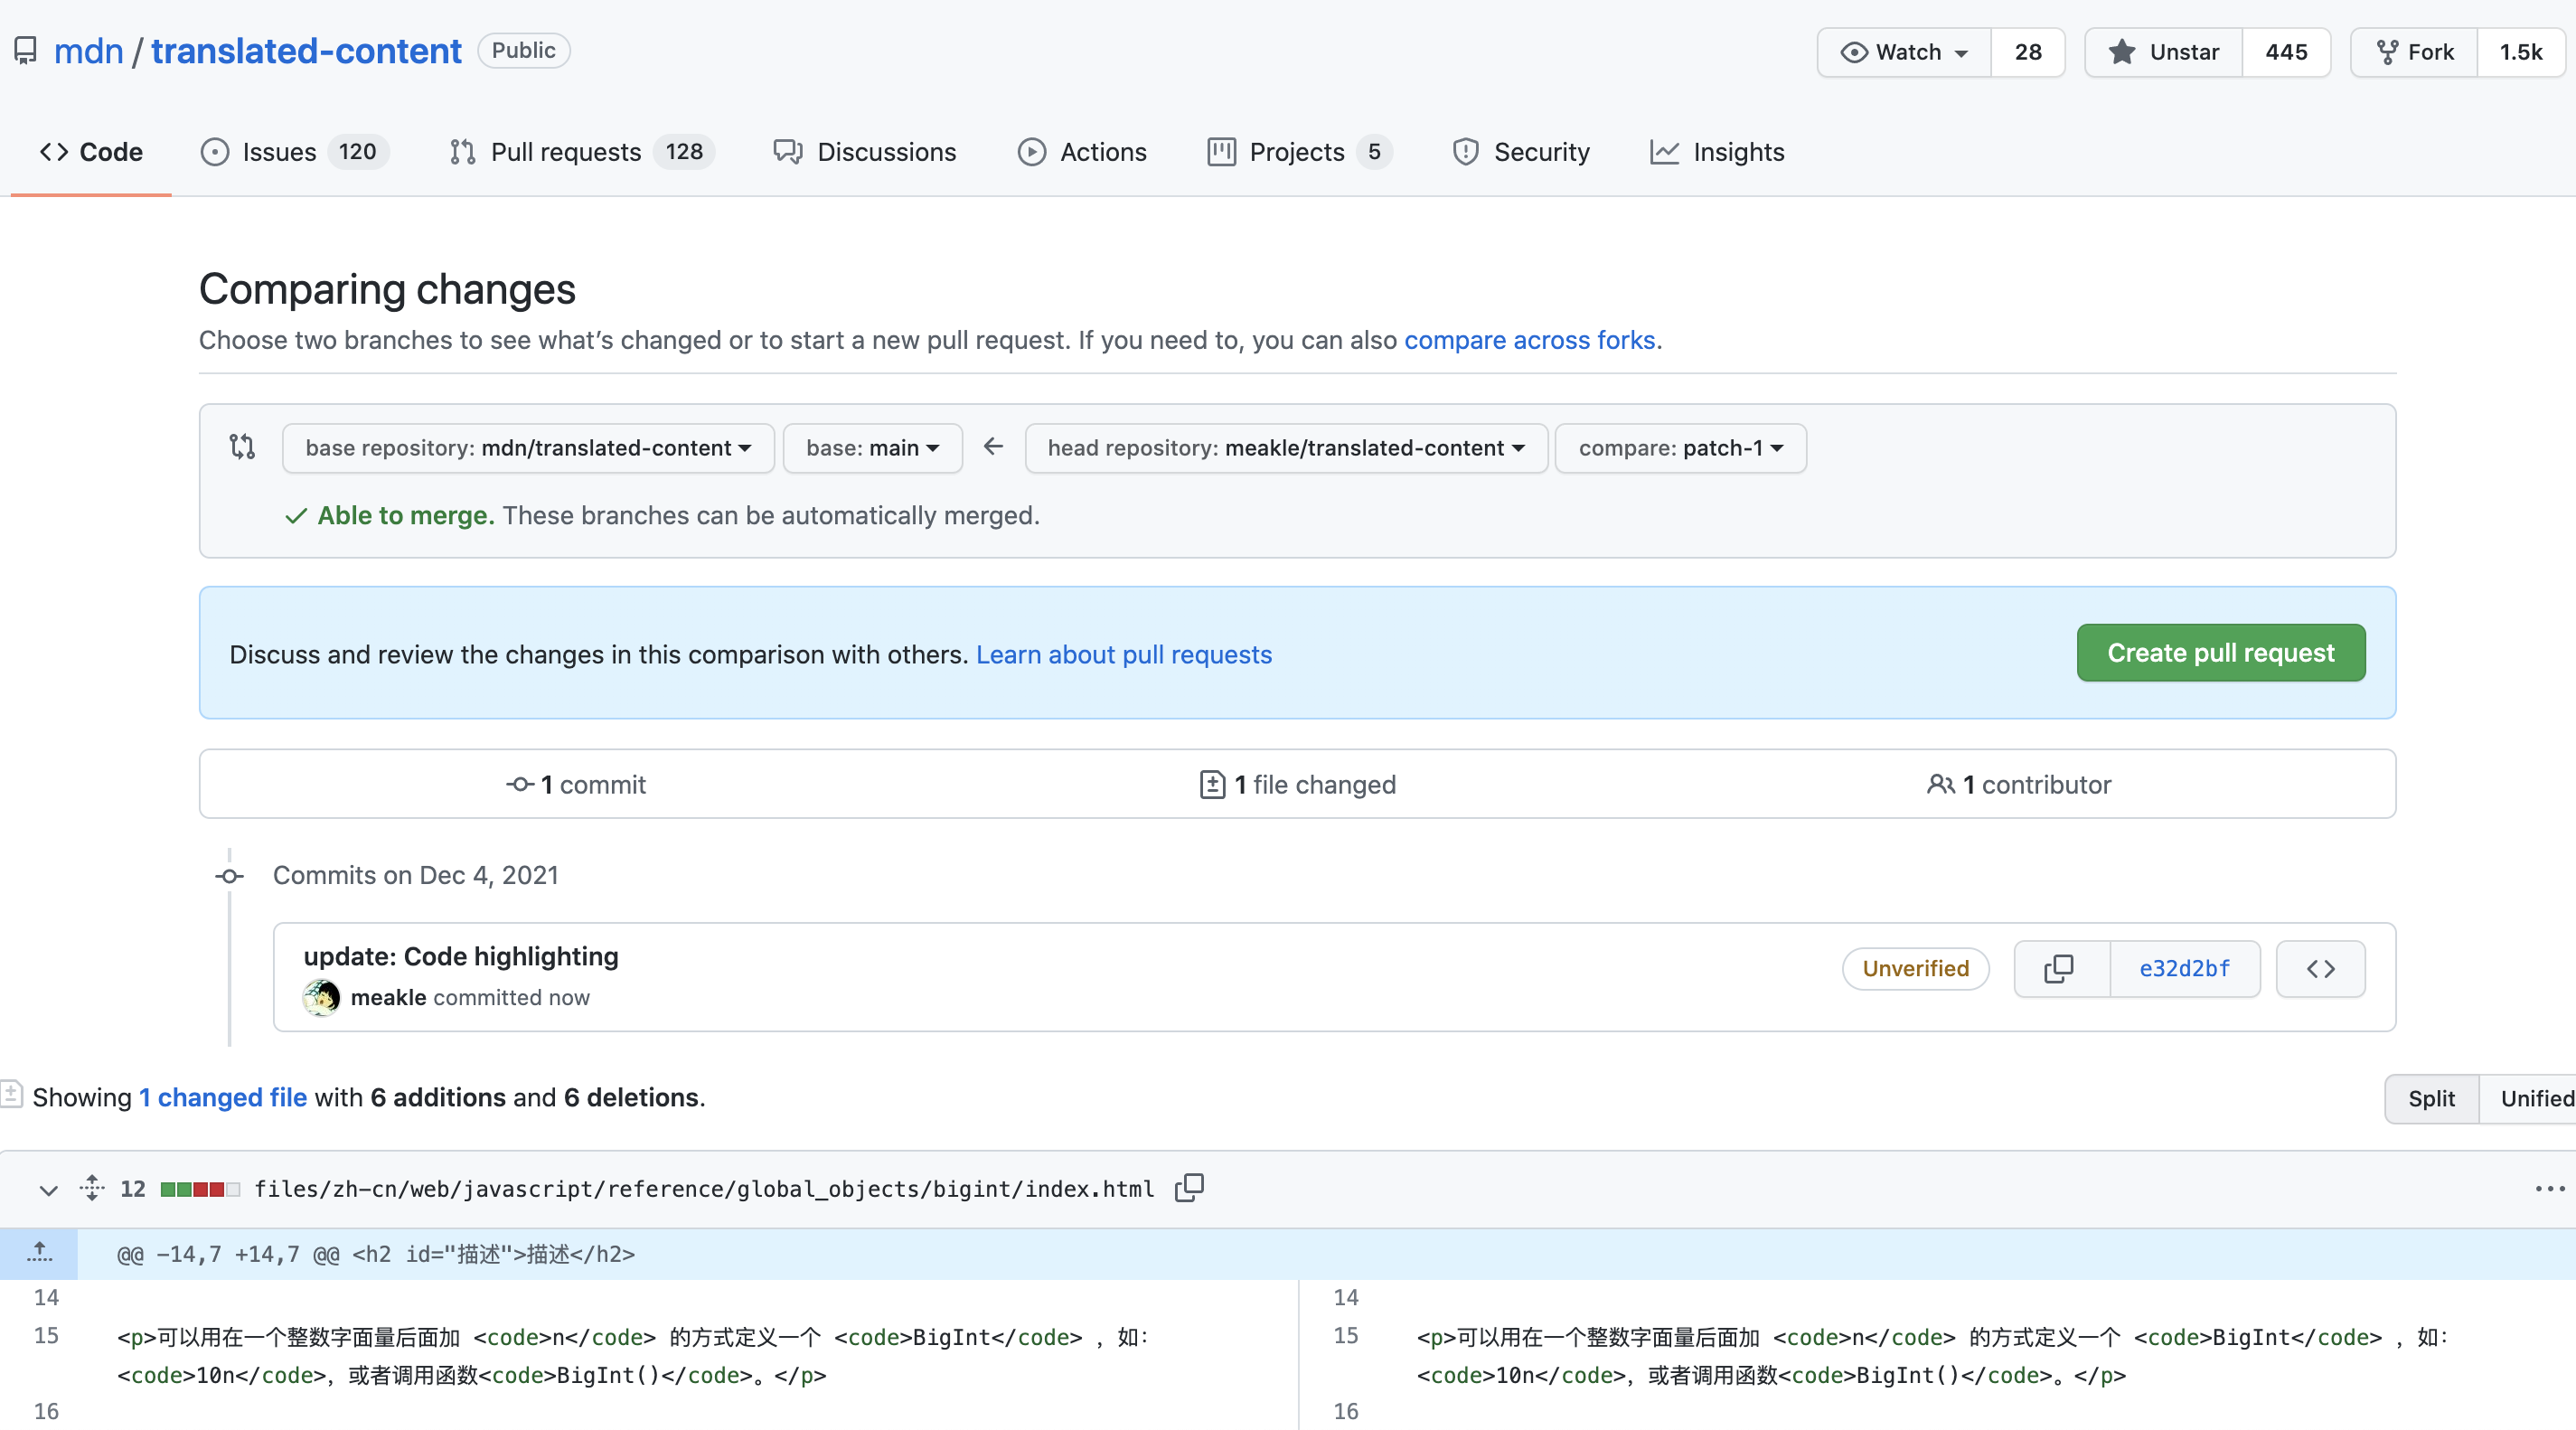The image size is (2576, 1430).
Task: Expand up the diff hunk header
Action: [39, 1253]
